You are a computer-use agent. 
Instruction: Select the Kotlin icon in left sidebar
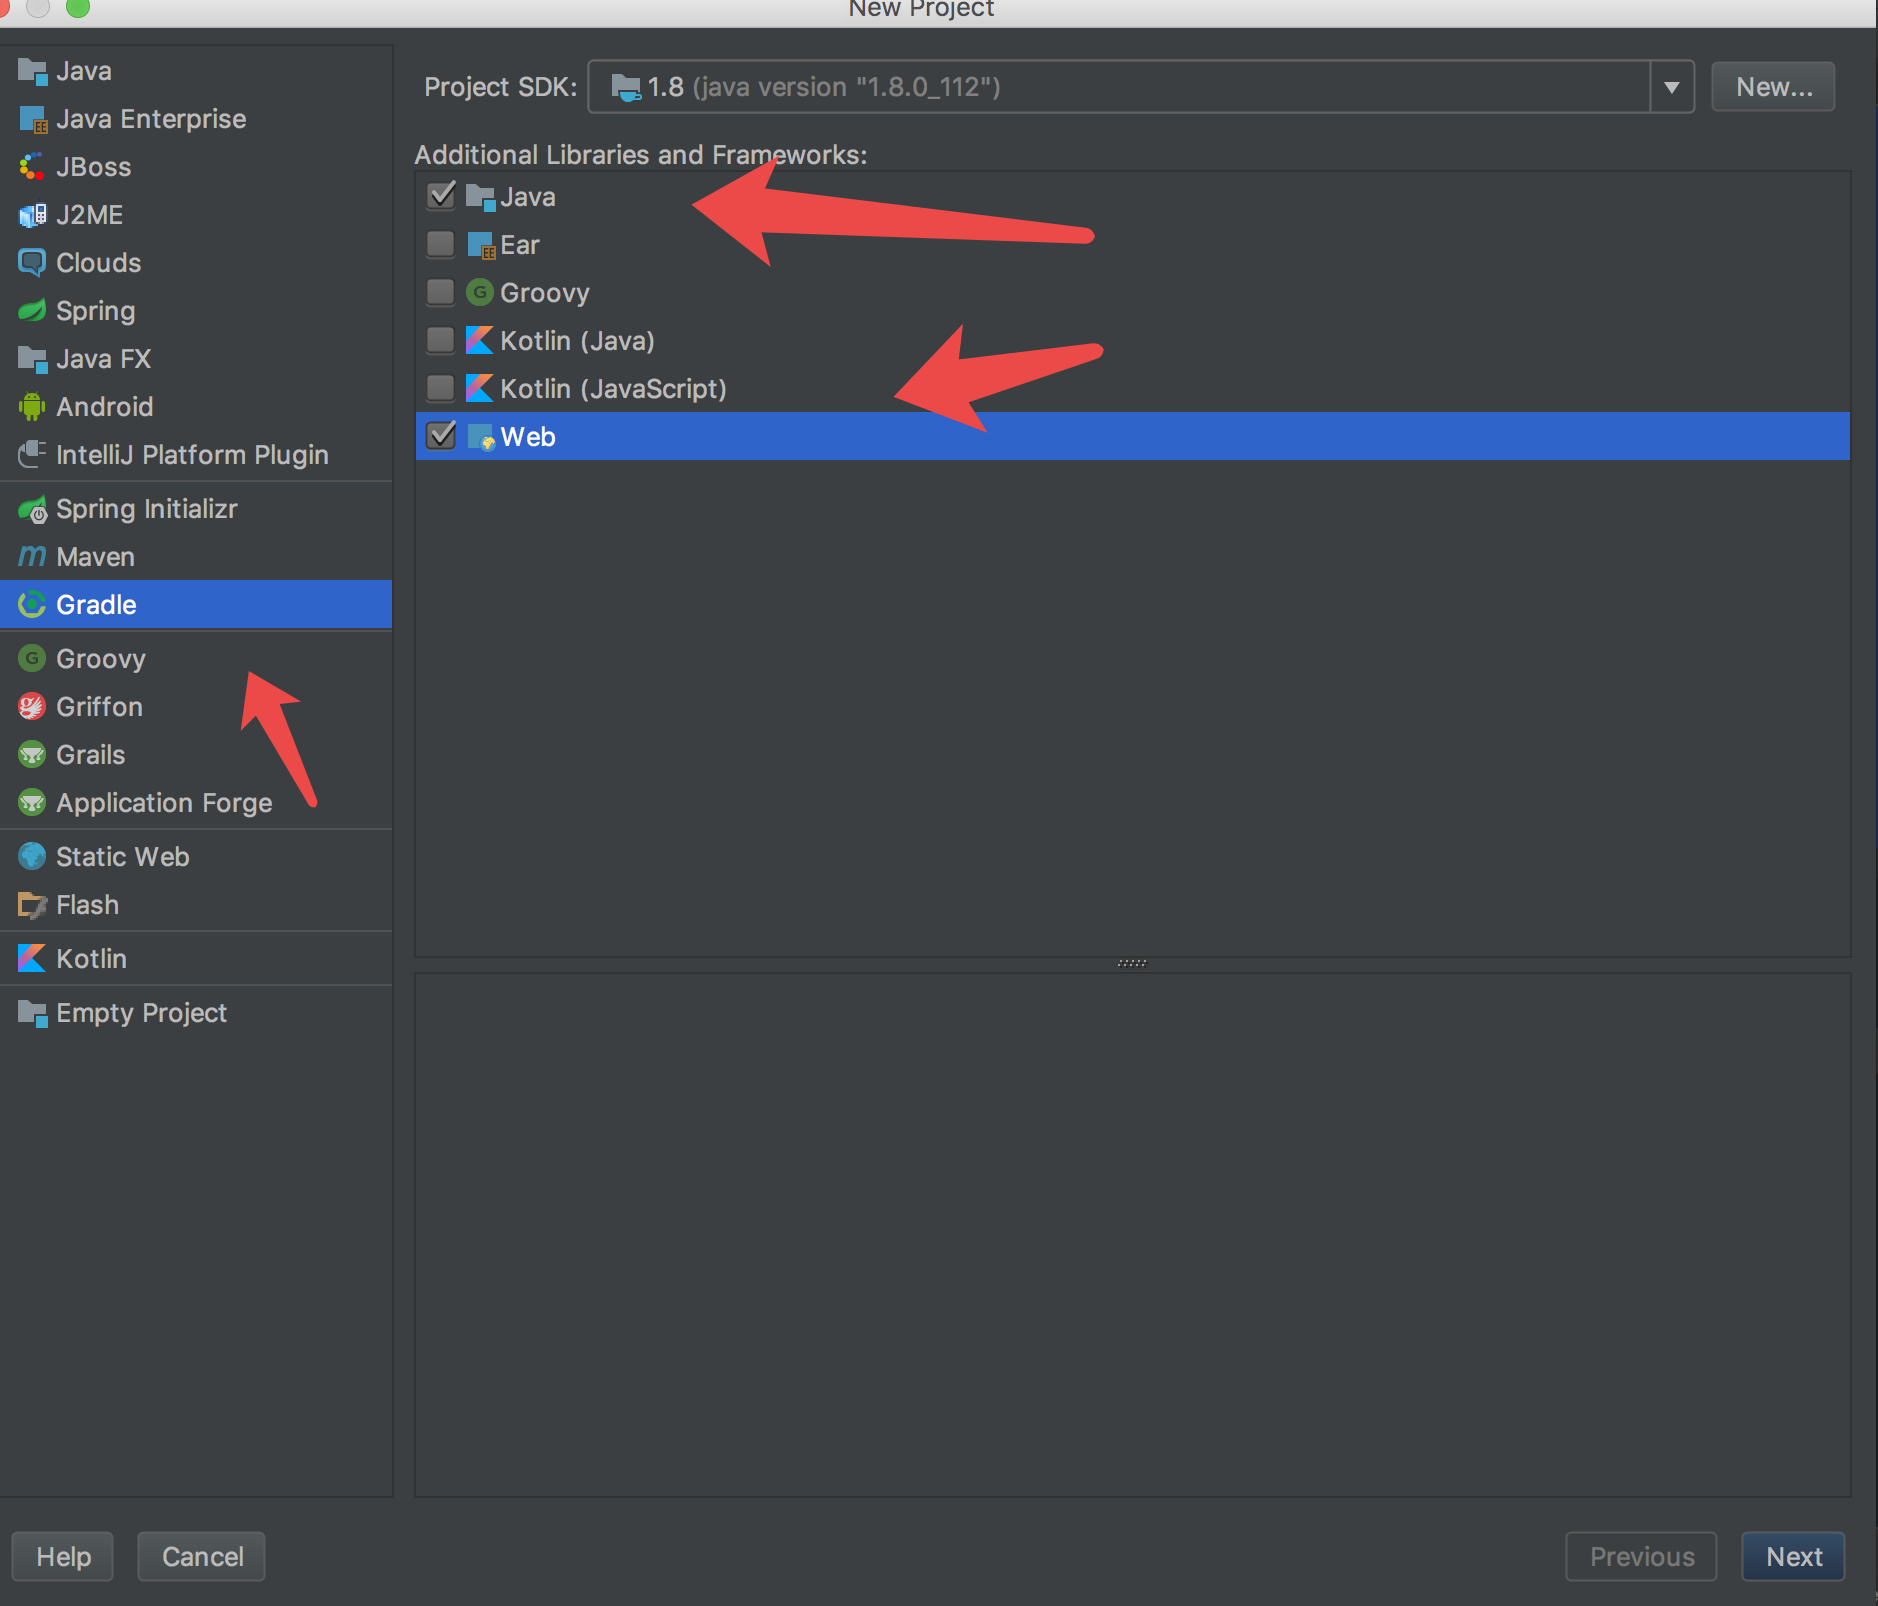(x=32, y=959)
